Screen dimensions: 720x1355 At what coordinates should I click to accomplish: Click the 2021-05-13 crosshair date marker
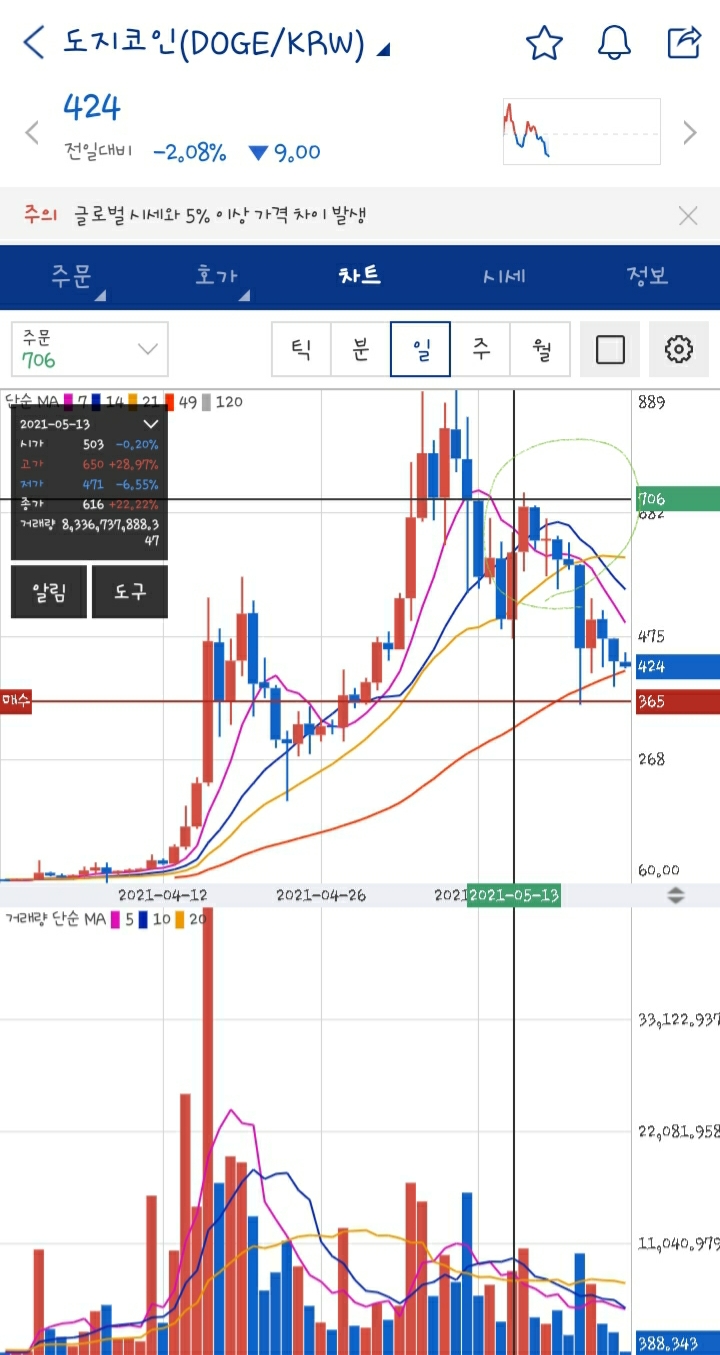(x=514, y=895)
